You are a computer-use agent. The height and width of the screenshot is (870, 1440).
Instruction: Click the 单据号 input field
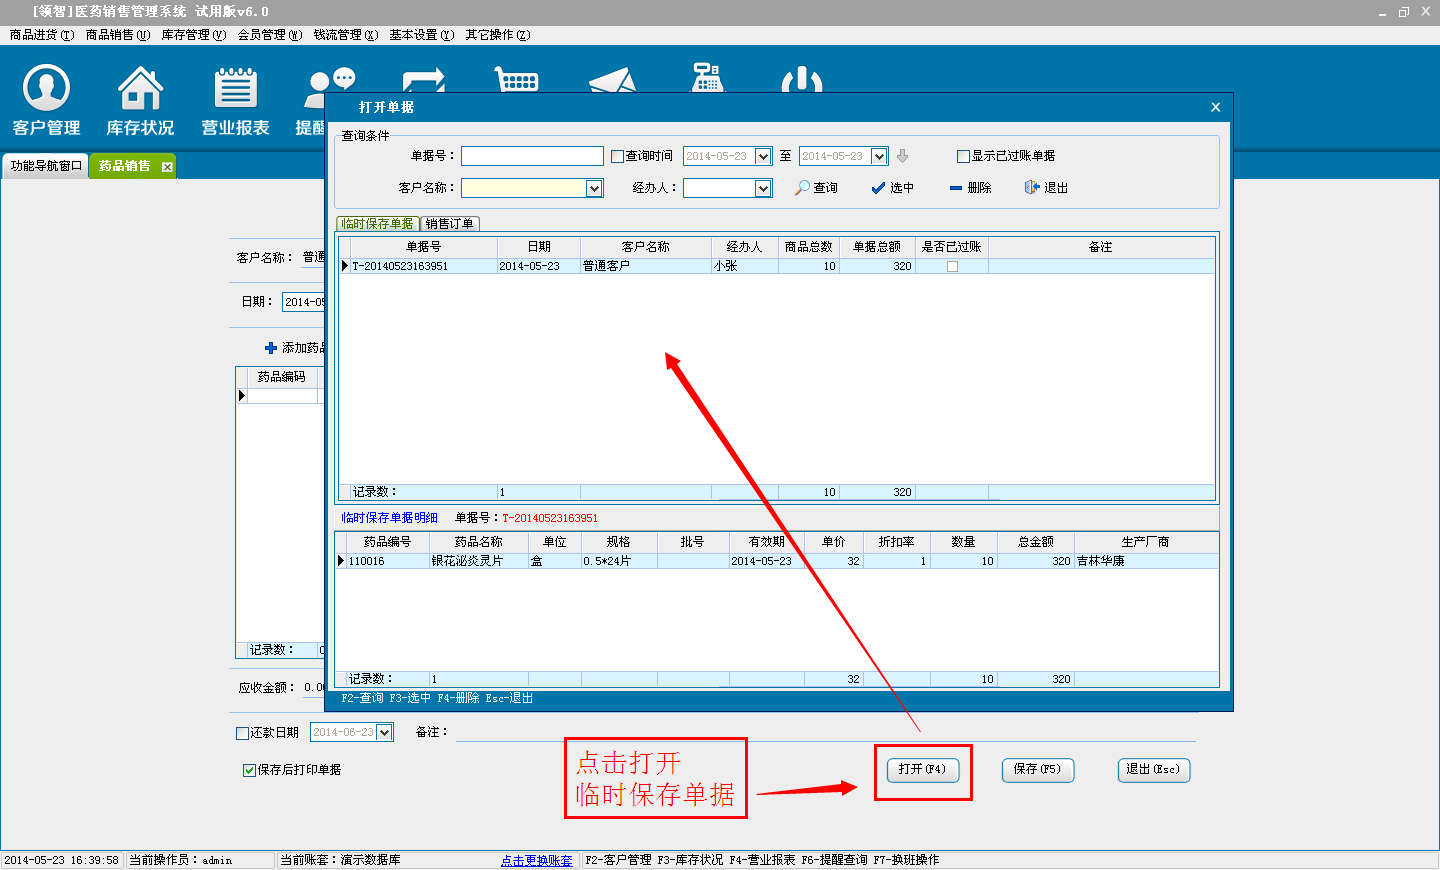[x=532, y=156]
